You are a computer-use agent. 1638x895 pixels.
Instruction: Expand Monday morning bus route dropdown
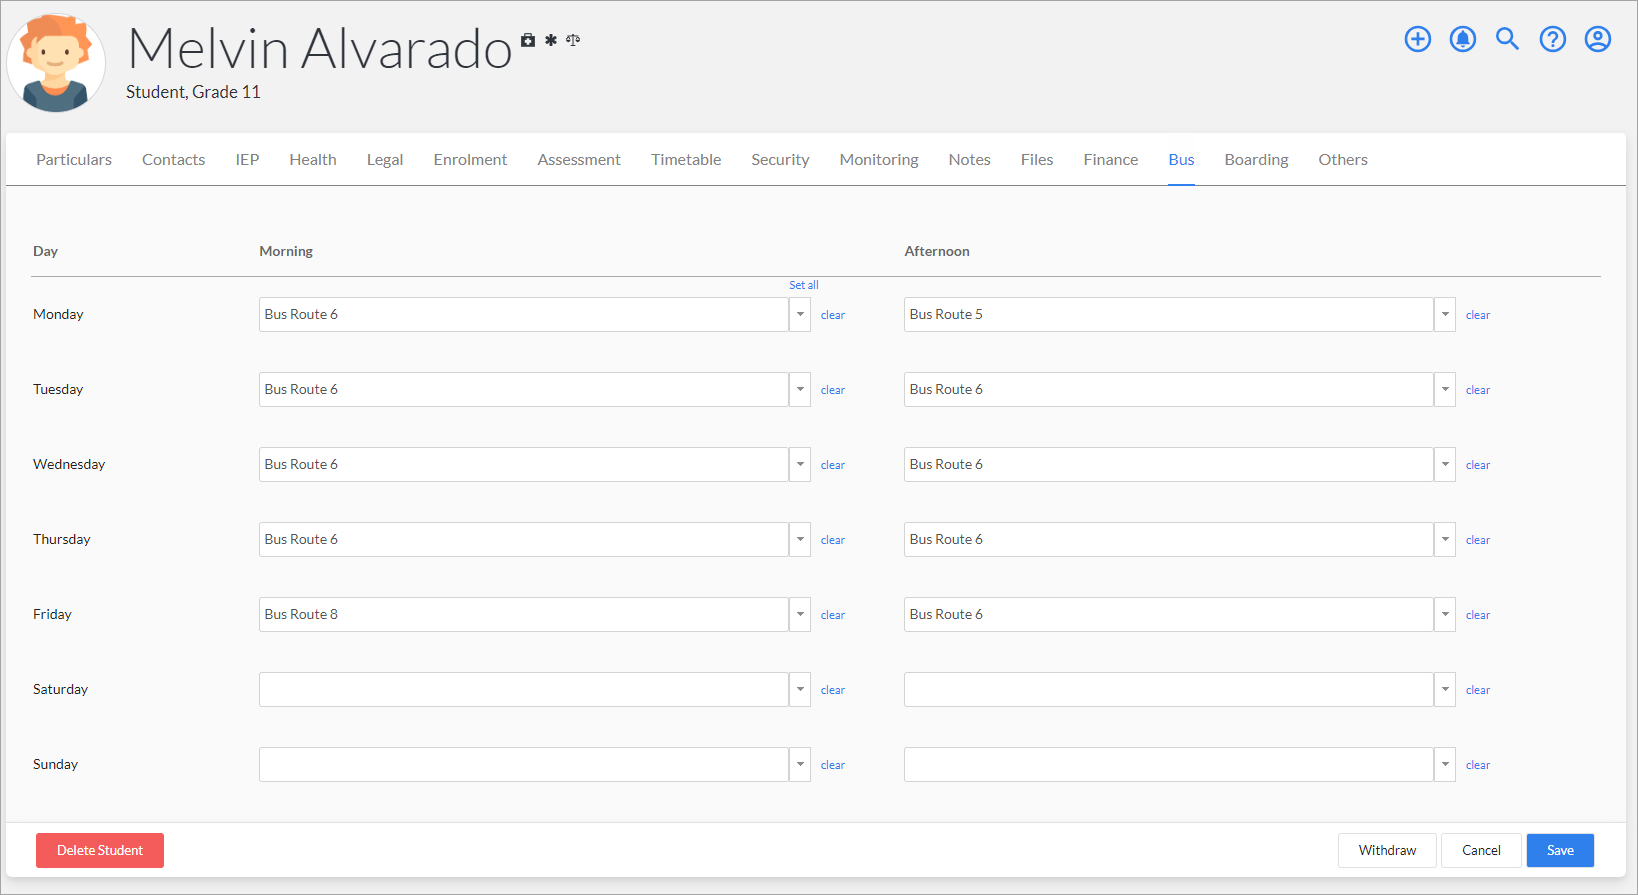(799, 314)
